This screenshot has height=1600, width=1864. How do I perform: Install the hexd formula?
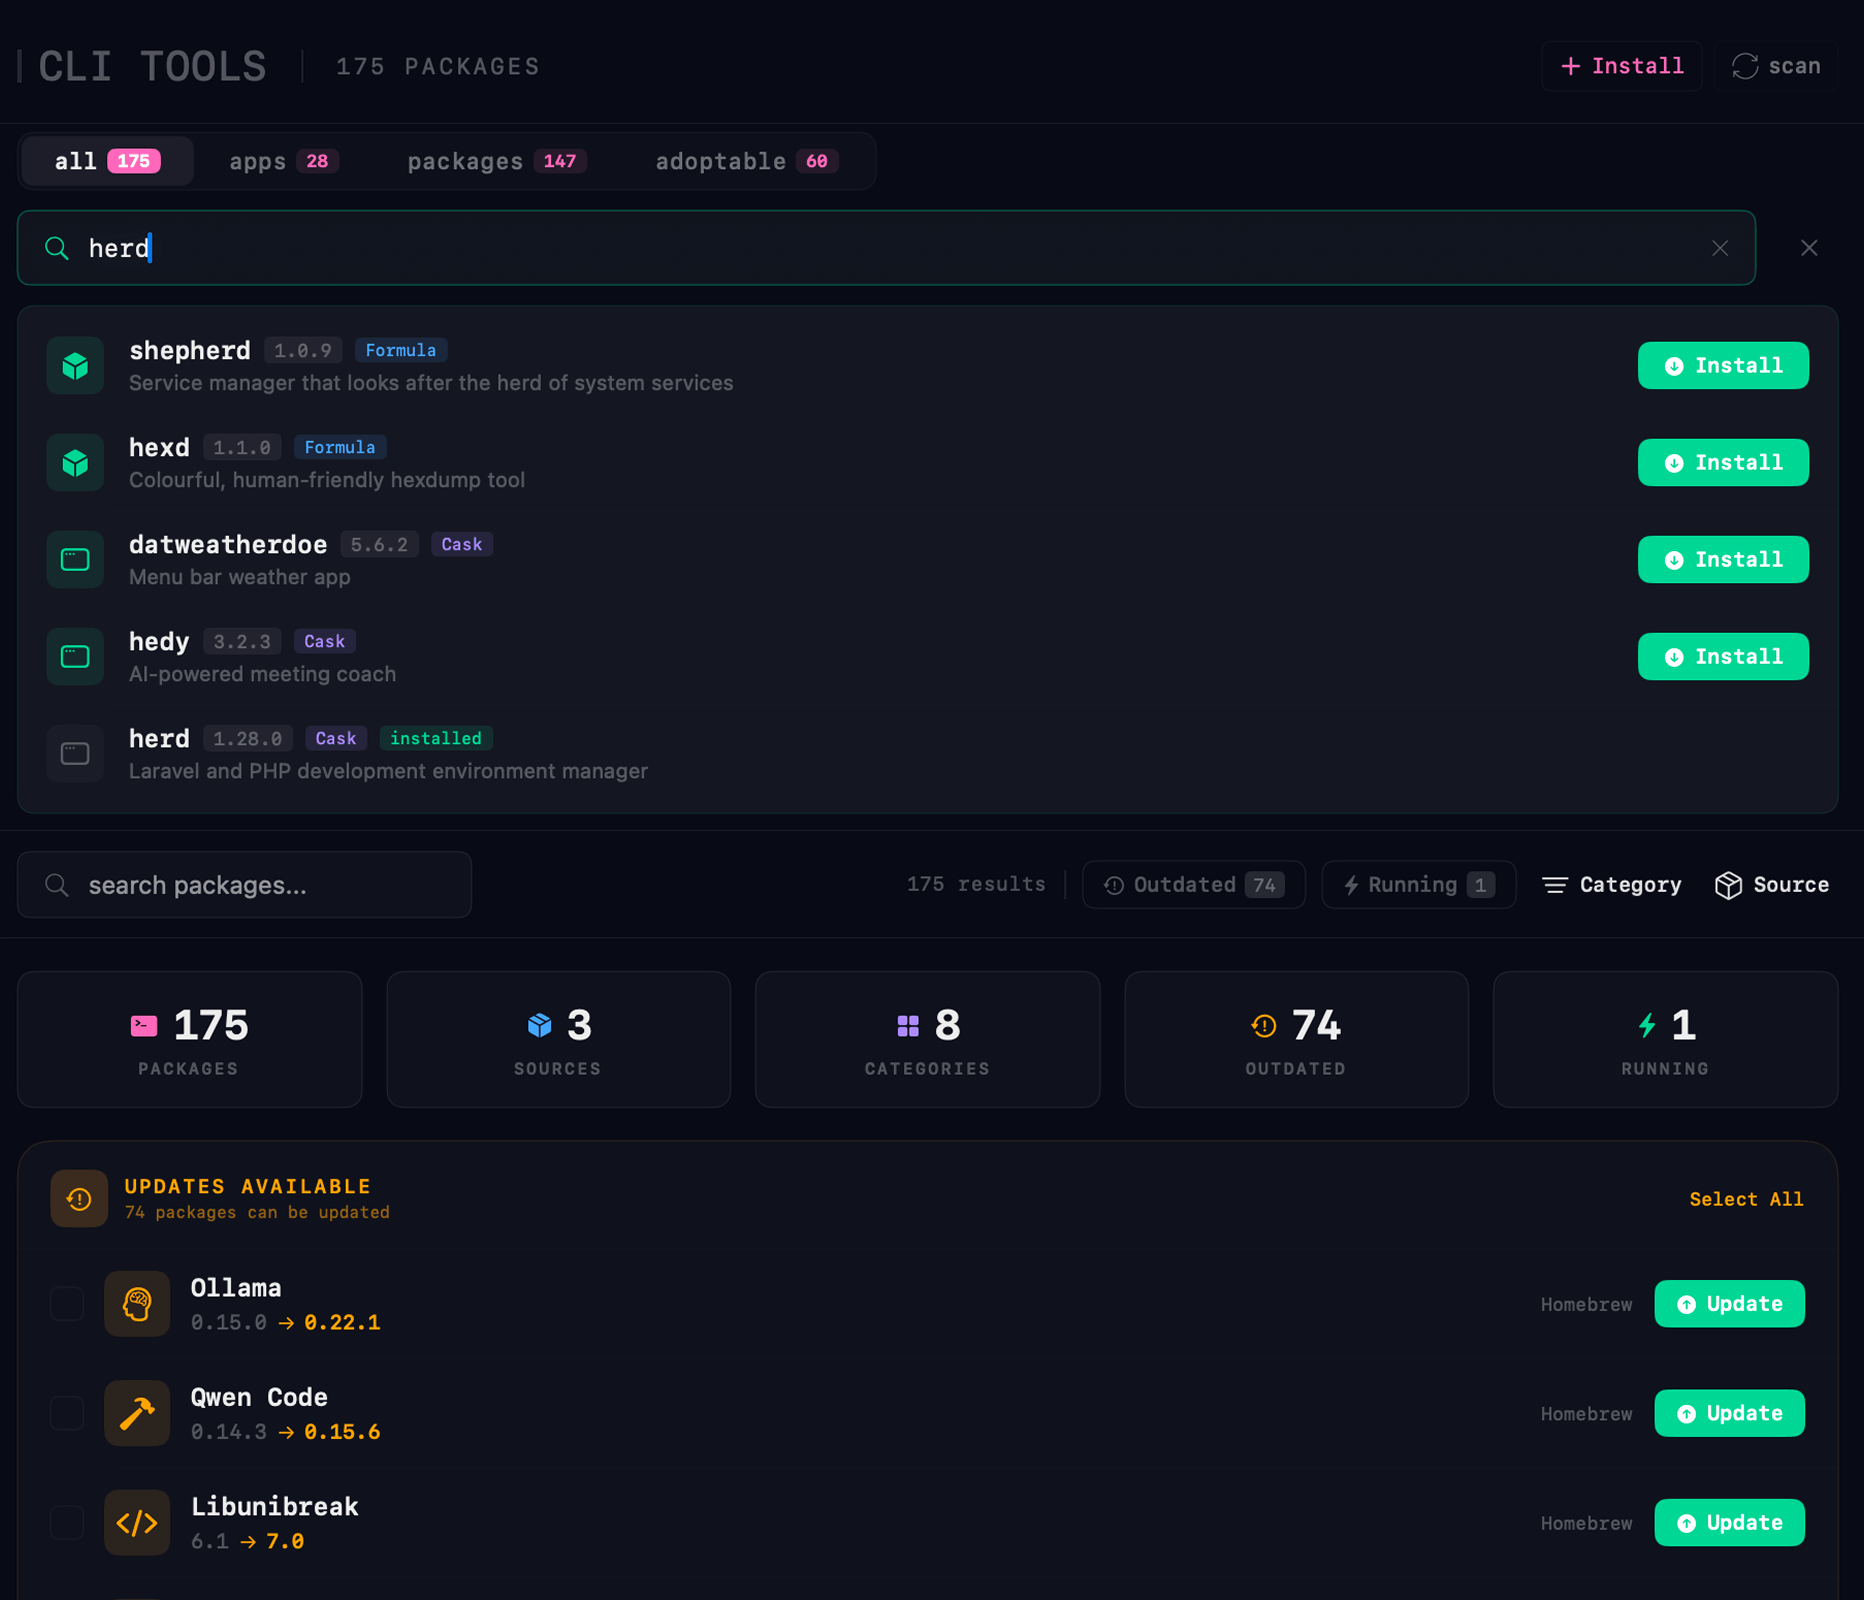coord(1723,463)
